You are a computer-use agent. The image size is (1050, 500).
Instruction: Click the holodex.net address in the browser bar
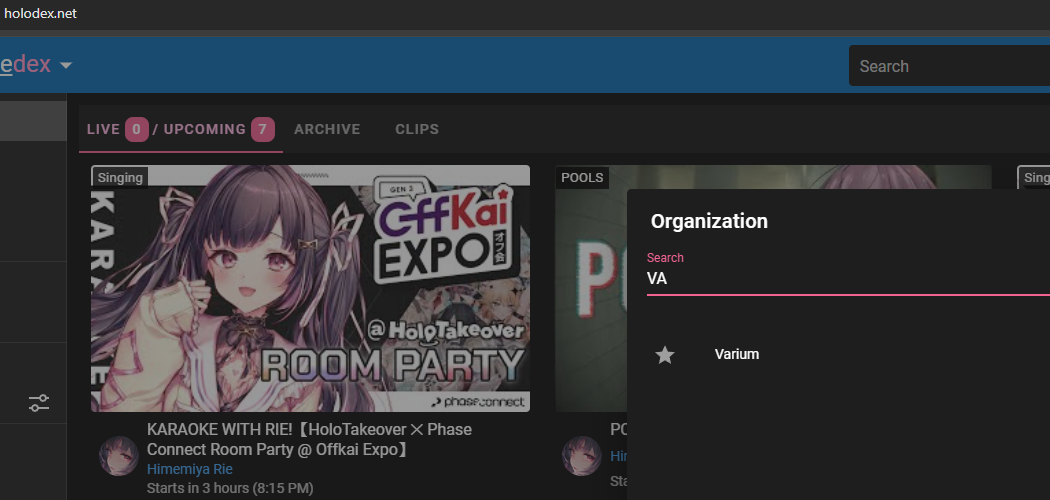coord(41,13)
